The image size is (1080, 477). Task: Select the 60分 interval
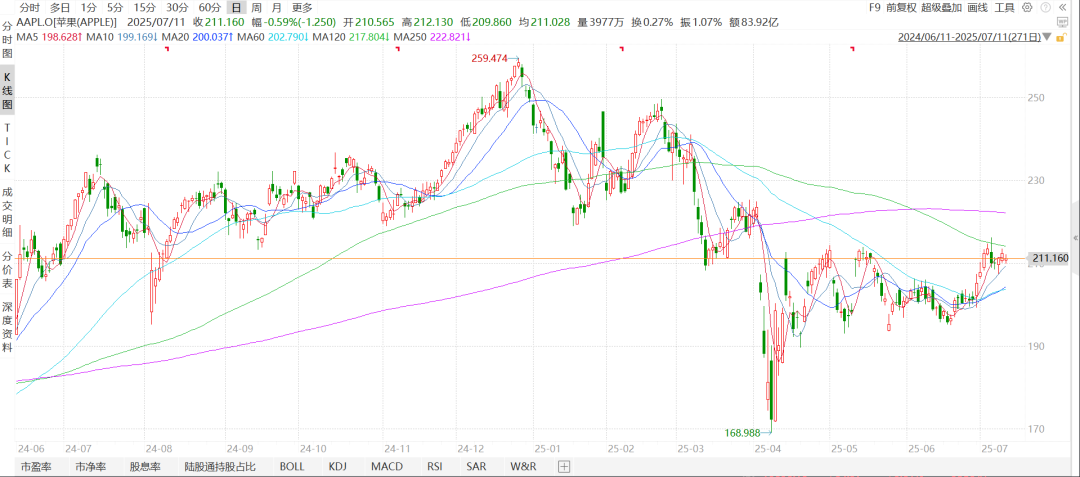click(x=209, y=8)
